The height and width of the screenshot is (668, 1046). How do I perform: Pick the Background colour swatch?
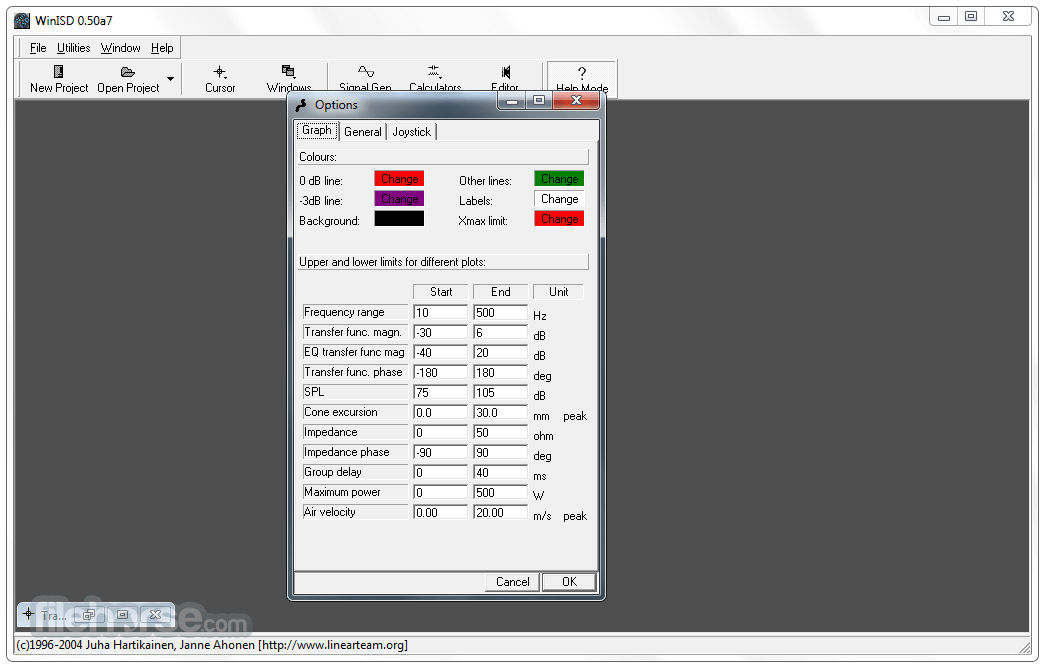(399, 219)
